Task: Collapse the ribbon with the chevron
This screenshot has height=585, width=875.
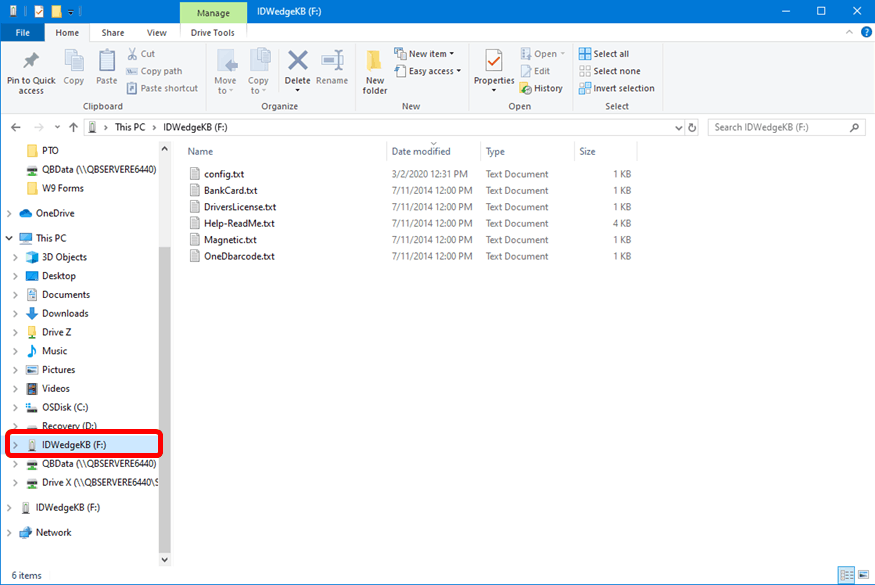Action: click(849, 32)
